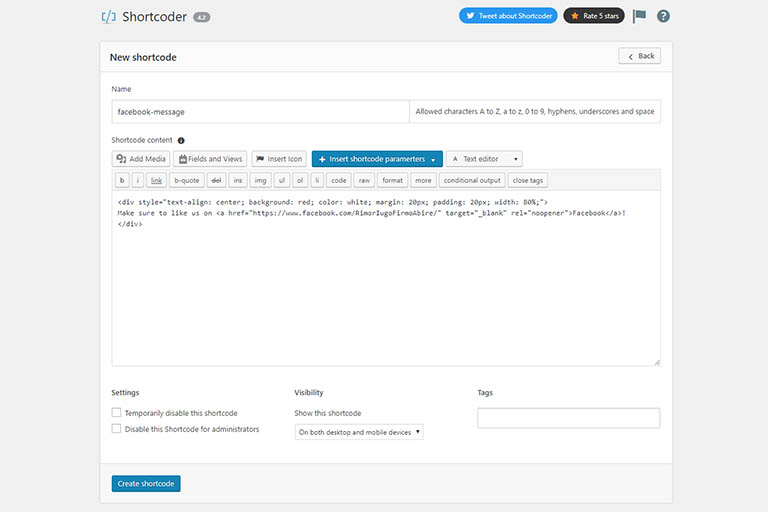Click the code quicktag button
This screenshot has width=768, height=512.
pyautogui.click(x=339, y=180)
